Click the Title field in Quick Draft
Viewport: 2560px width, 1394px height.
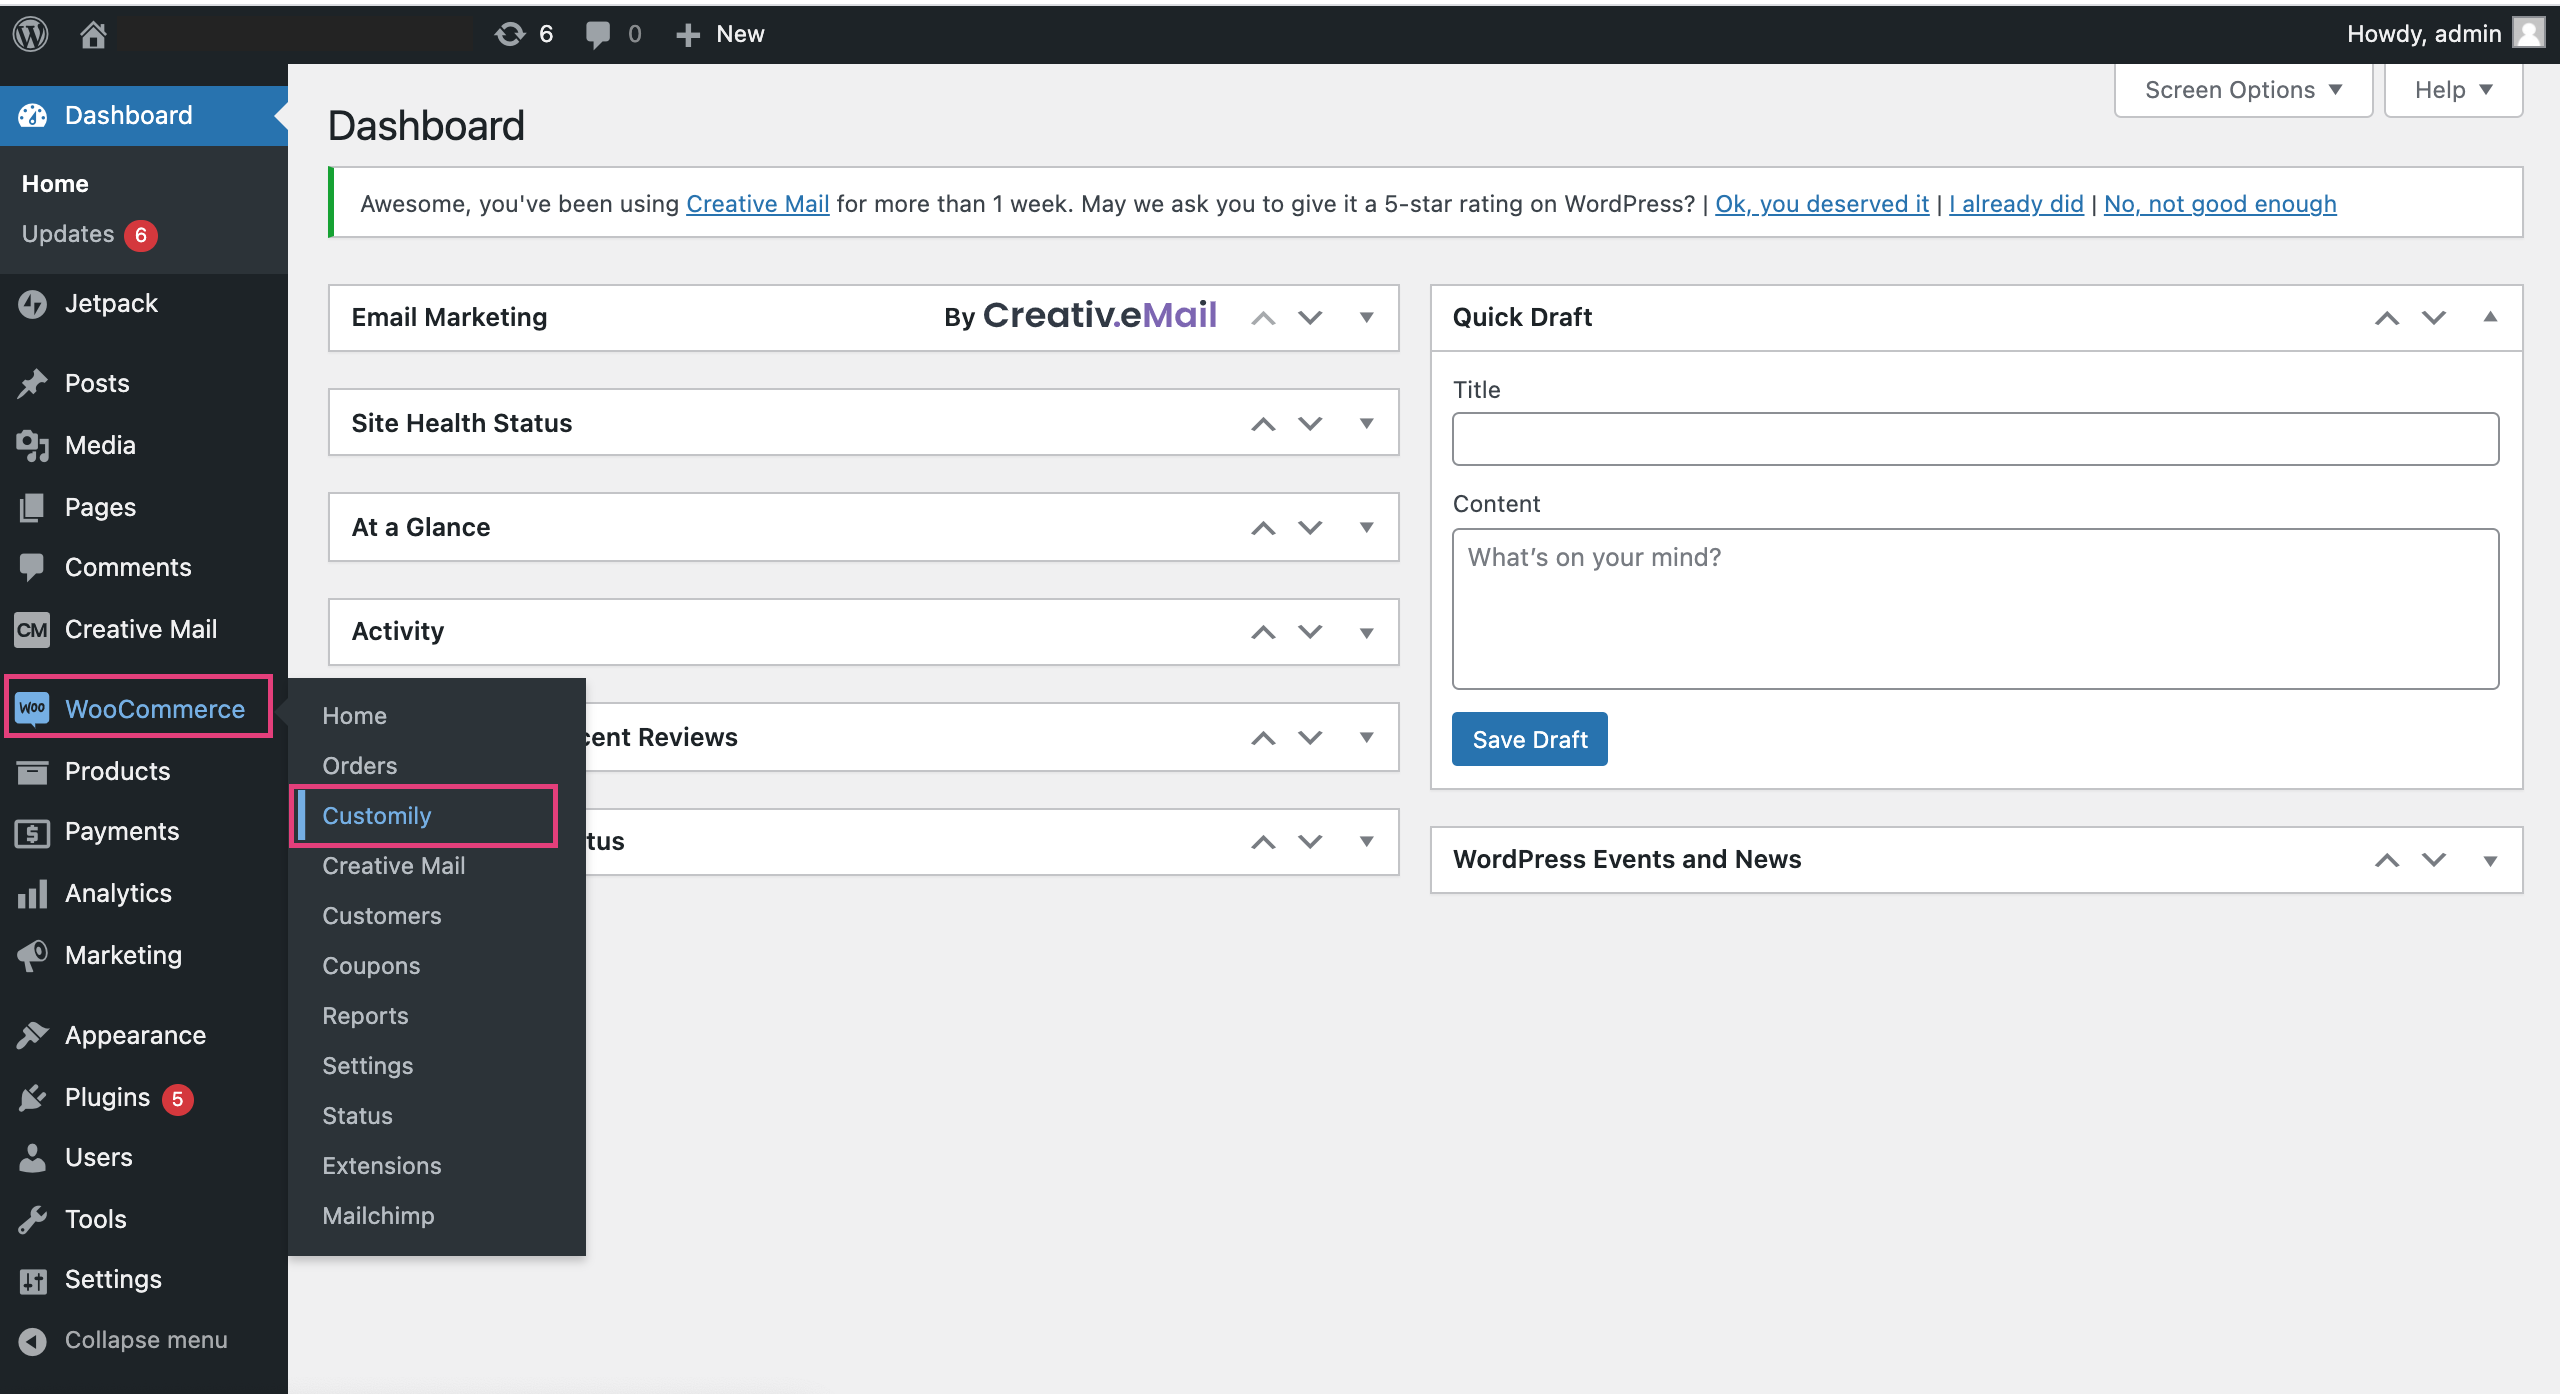tap(1975, 438)
